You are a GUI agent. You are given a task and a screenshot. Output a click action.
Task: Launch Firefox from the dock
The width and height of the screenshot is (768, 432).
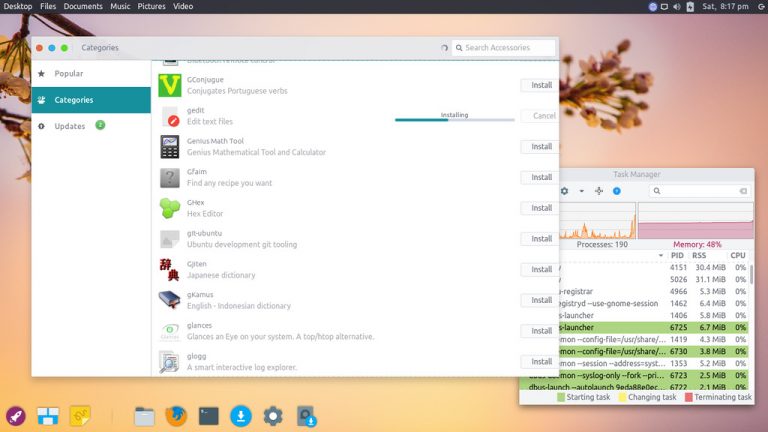[x=176, y=416]
